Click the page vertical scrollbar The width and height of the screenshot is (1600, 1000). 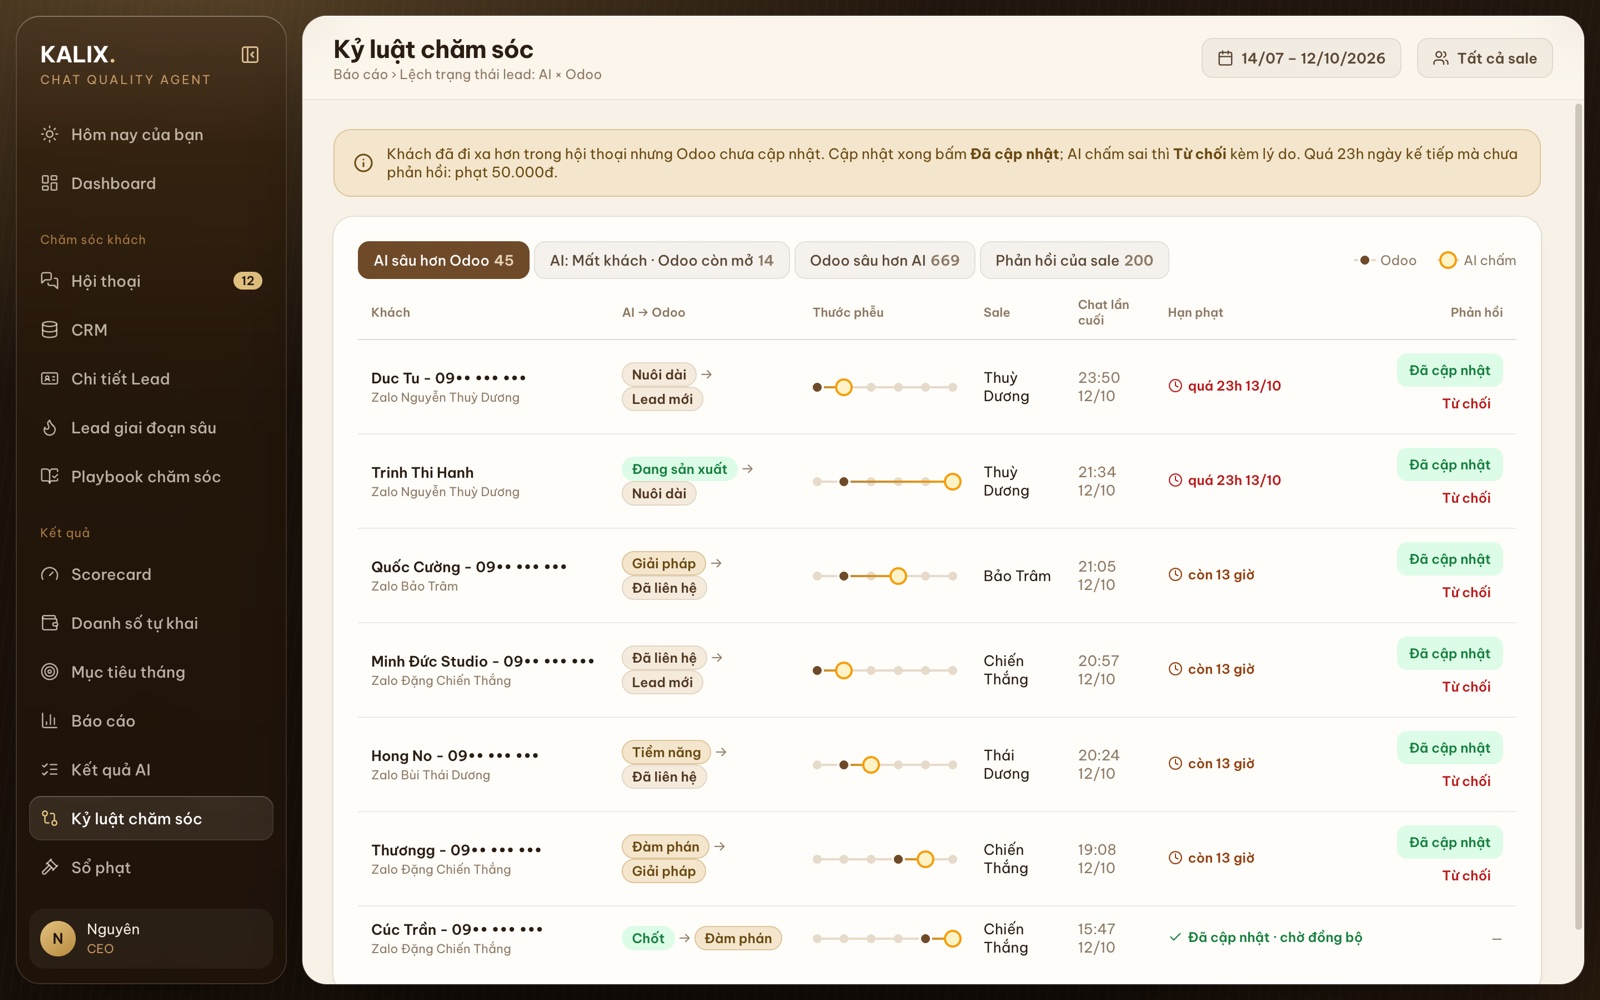(x=1578, y=515)
